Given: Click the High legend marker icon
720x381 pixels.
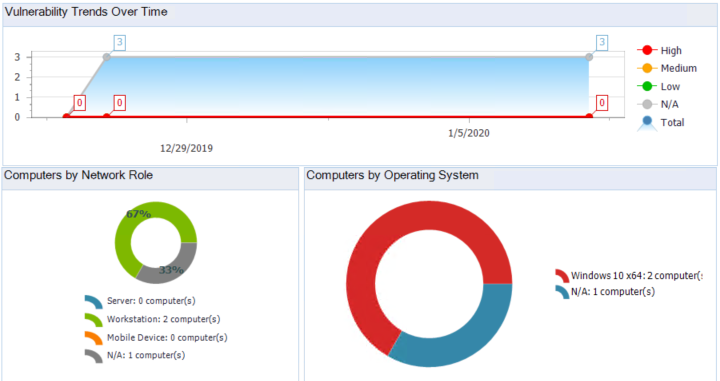Looking at the screenshot, I should (x=647, y=50).
